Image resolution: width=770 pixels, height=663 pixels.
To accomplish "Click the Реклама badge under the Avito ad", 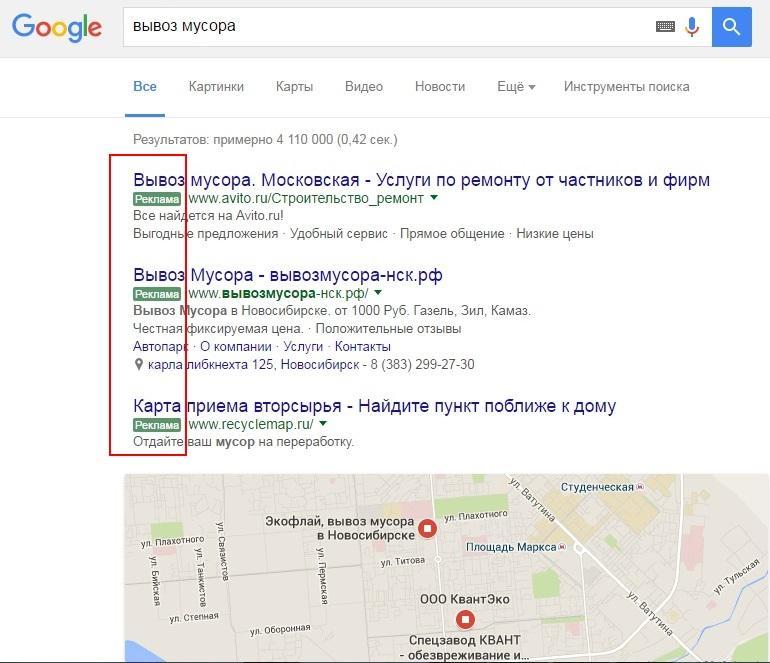I will 157,199.
